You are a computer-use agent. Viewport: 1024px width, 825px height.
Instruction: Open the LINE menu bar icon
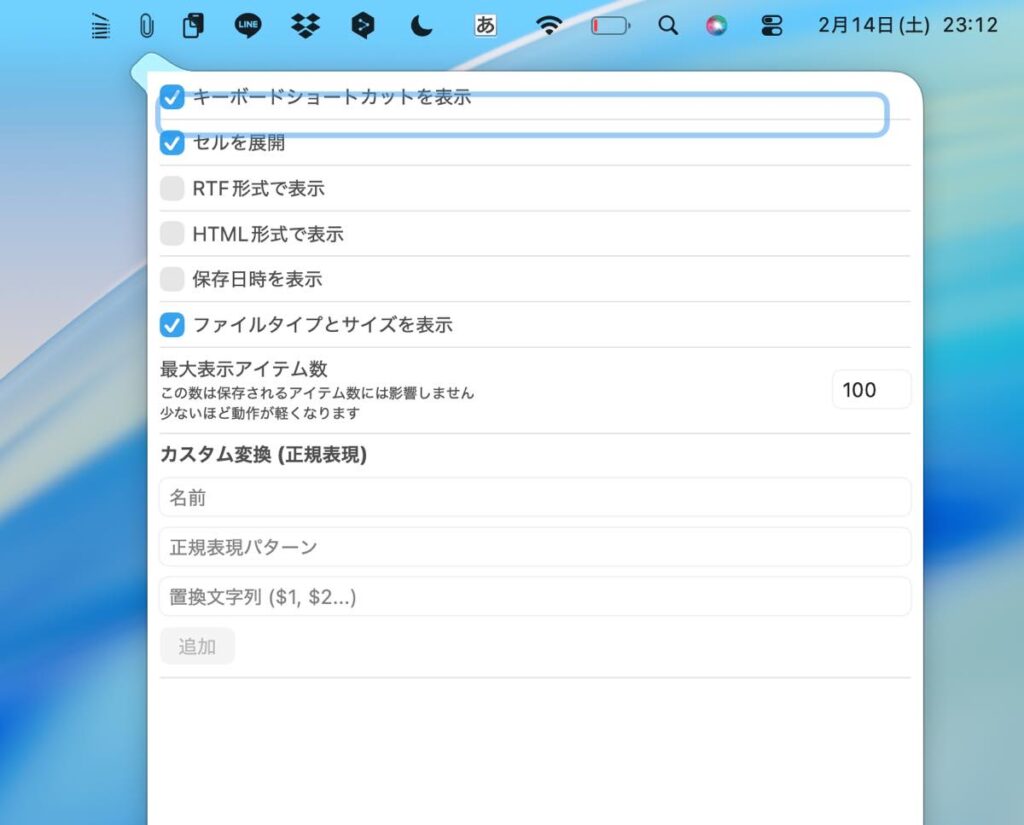[248, 26]
